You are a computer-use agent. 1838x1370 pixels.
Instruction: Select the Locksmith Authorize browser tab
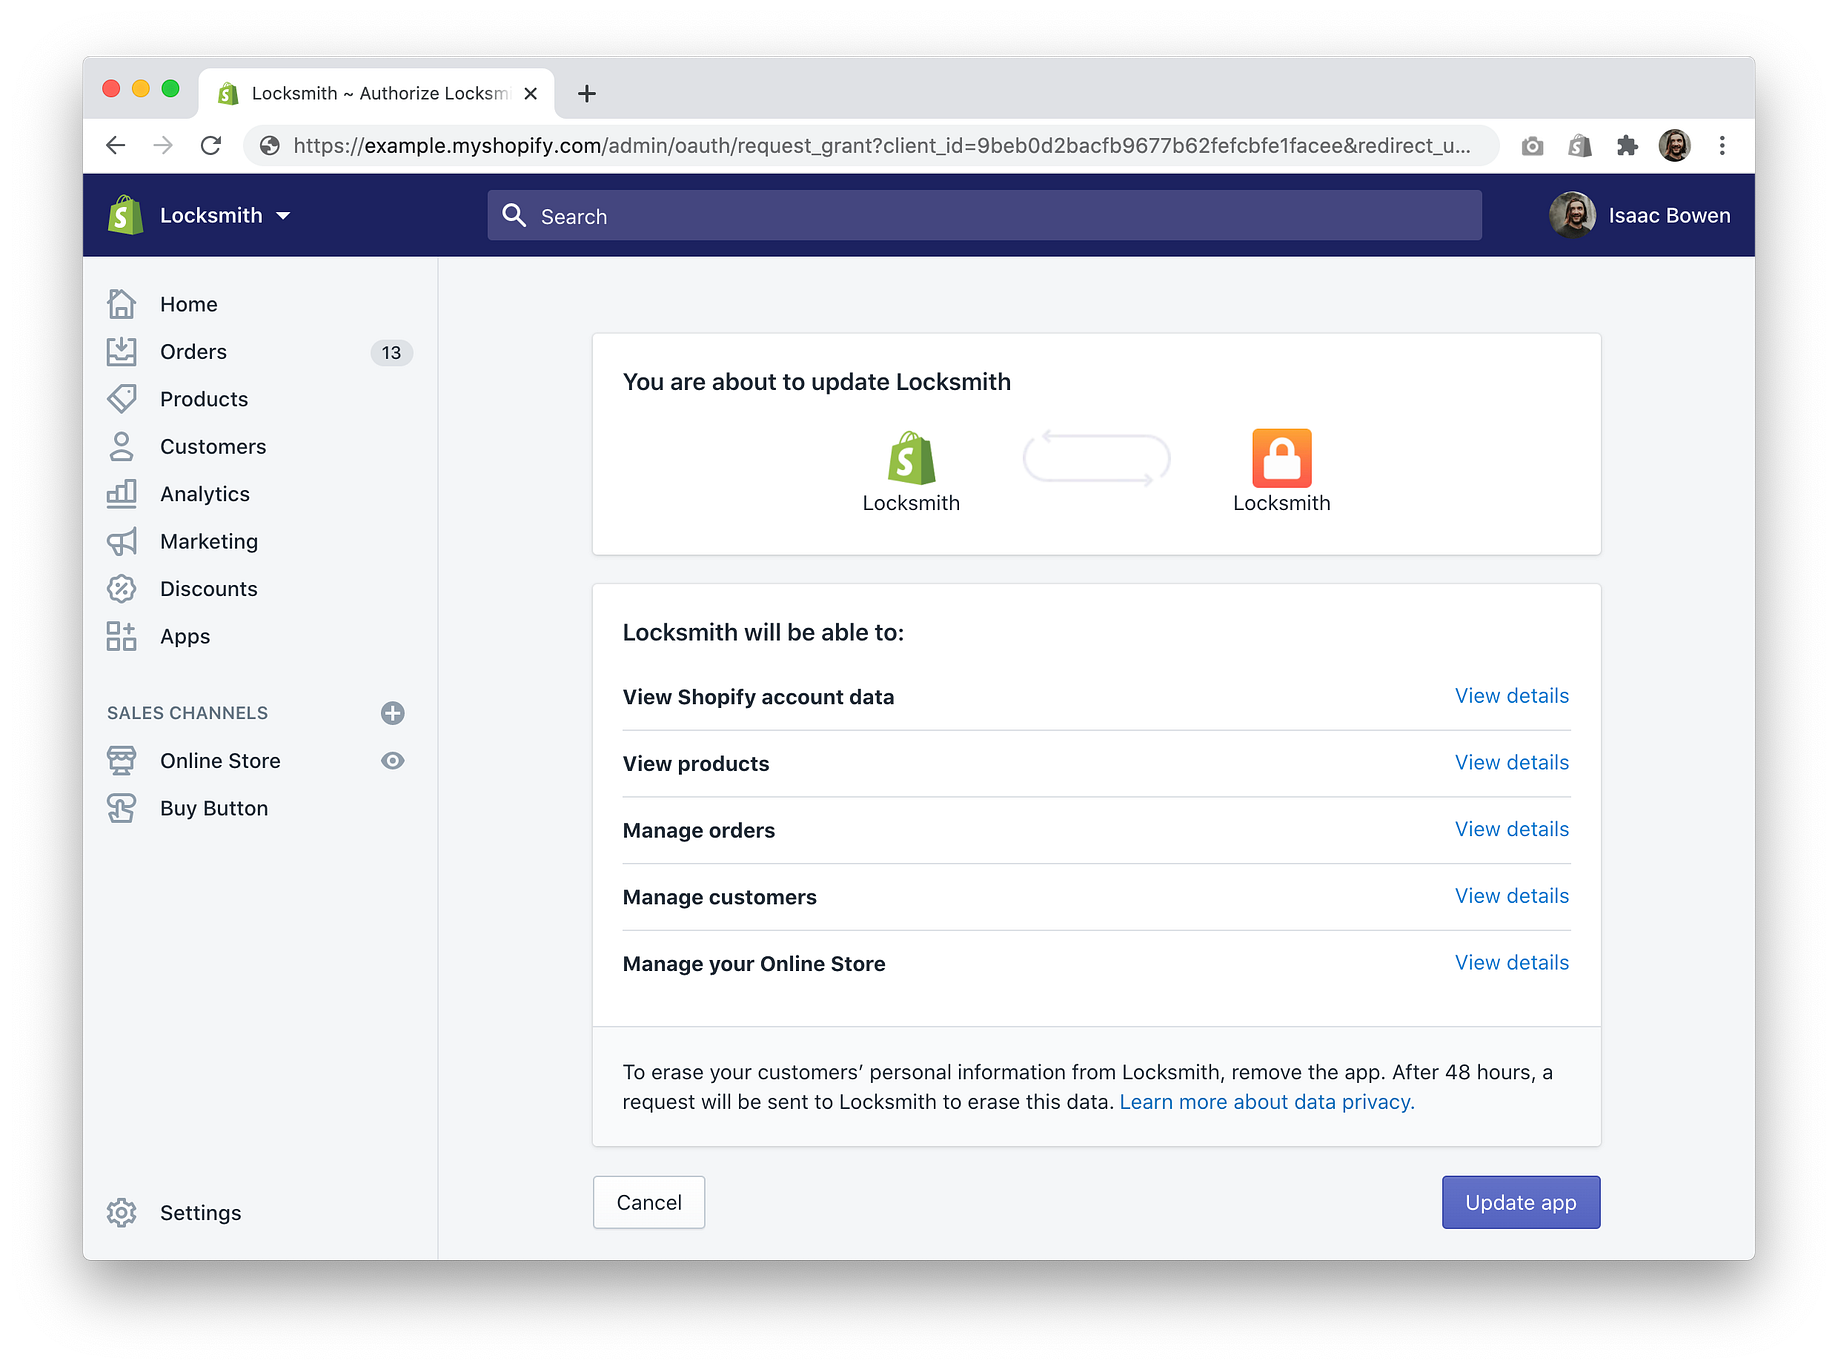pyautogui.click(x=375, y=93)
